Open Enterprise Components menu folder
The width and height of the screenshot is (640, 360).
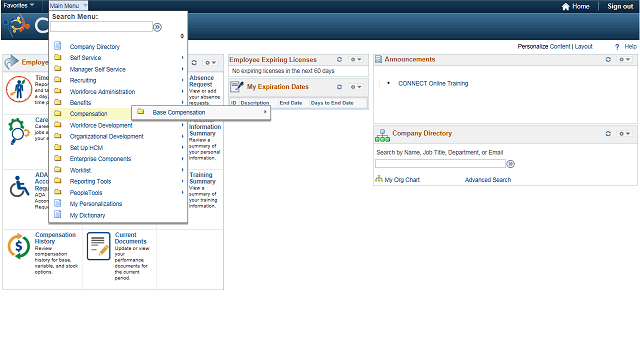coord(100,159)
